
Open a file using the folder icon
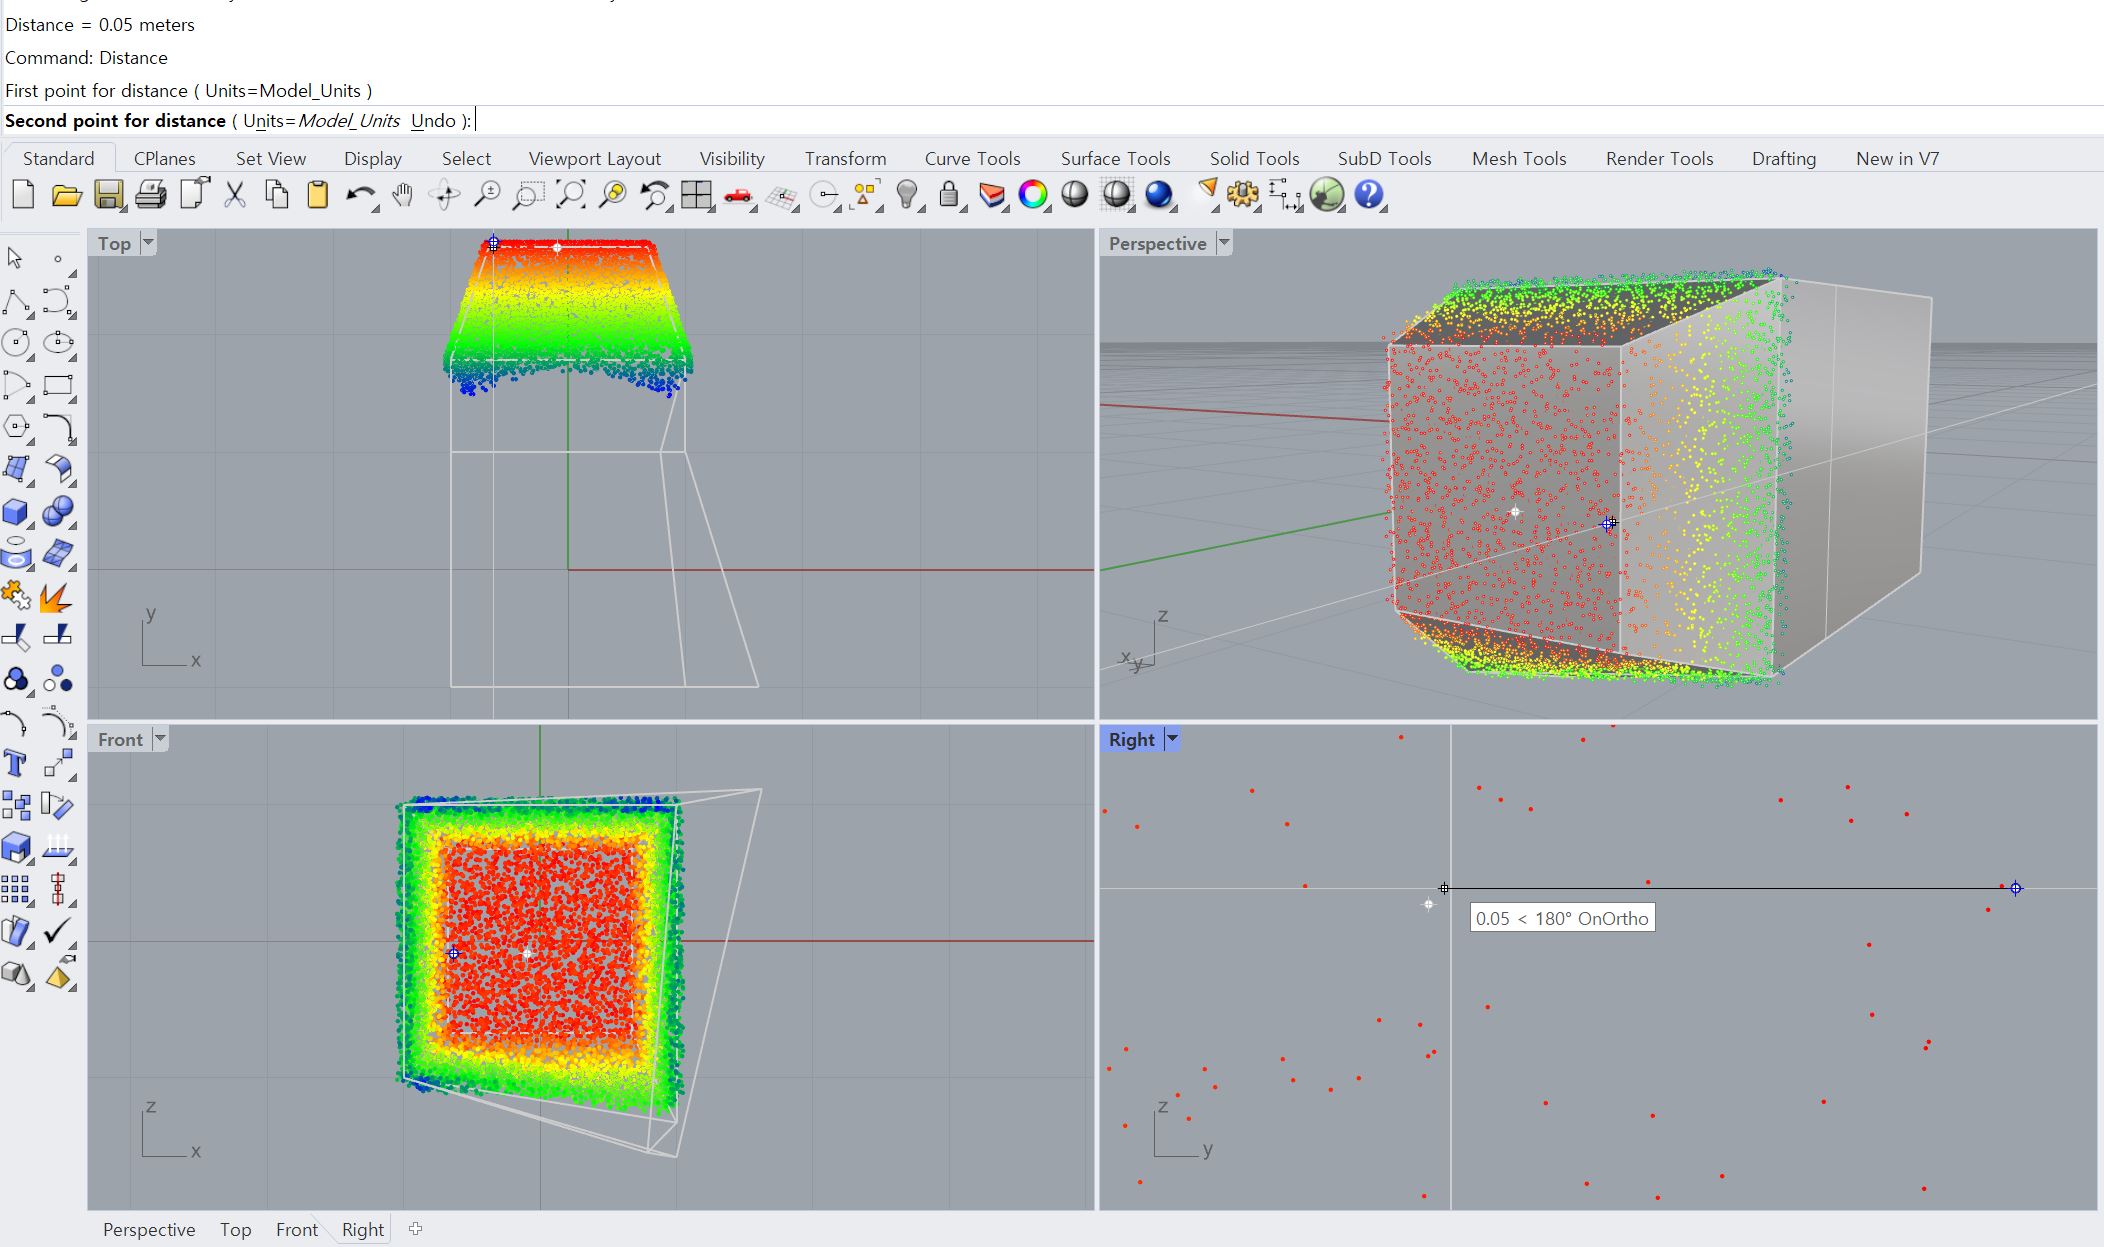[66, 194]
